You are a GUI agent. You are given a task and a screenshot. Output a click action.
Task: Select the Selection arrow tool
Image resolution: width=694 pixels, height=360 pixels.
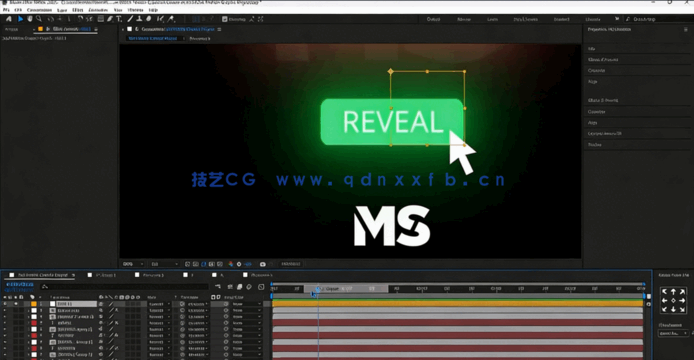point(20,19)
